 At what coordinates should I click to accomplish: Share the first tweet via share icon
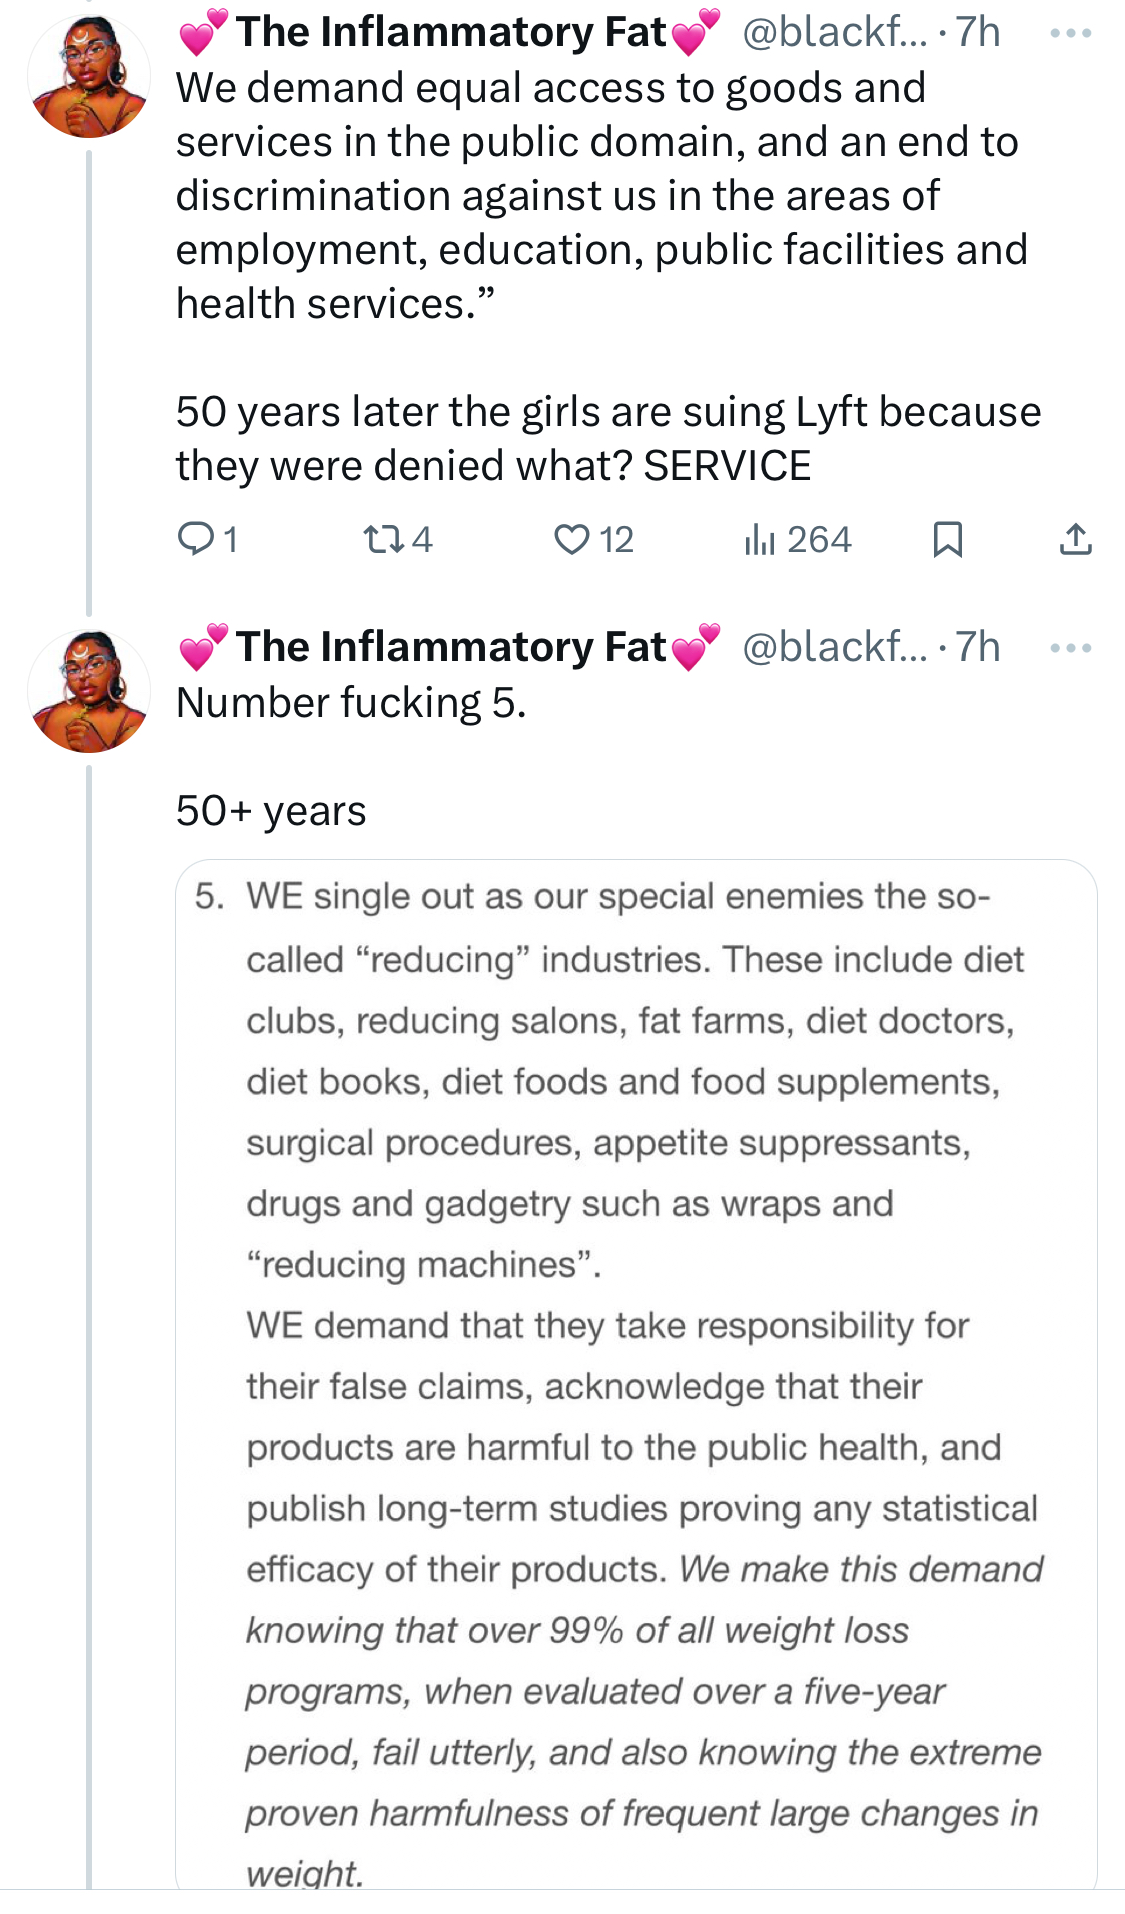tap(1075, 540)
